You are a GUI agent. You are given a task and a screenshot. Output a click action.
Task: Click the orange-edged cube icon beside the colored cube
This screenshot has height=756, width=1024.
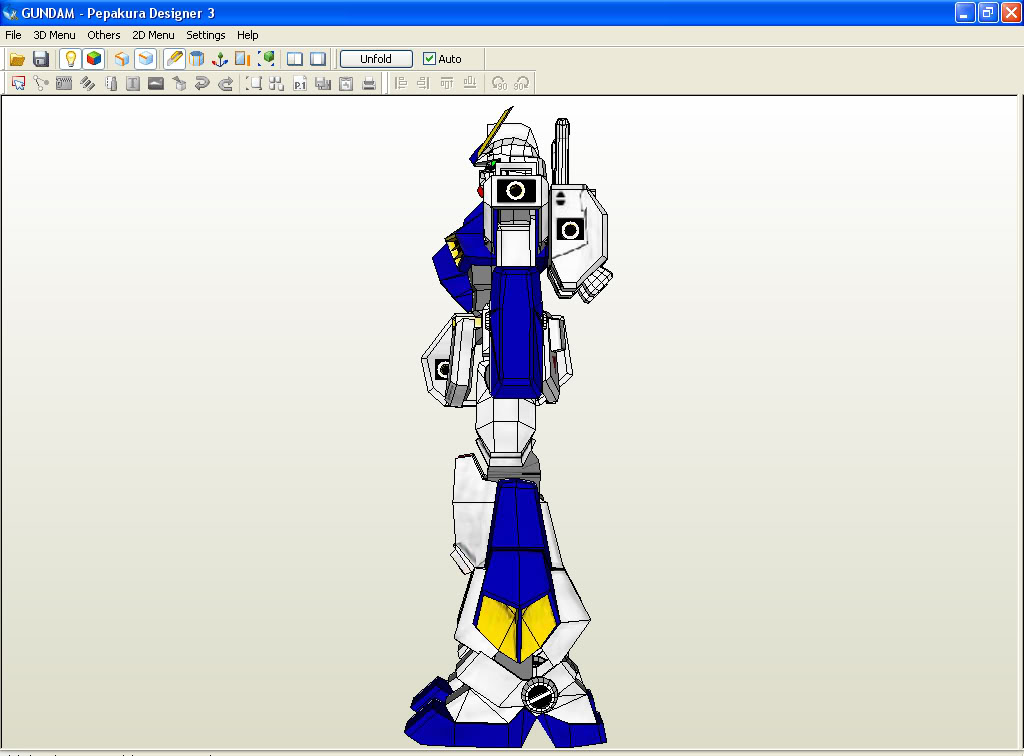122,59
